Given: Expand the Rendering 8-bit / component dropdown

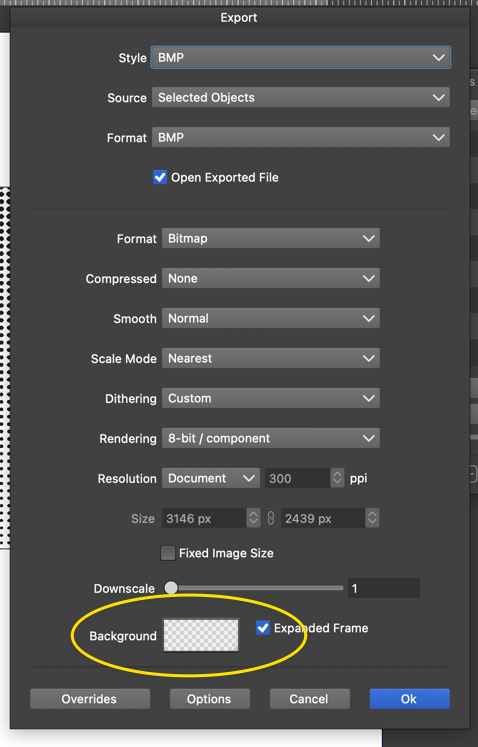Looking at the screenshot, I should (x=271, y=438).
